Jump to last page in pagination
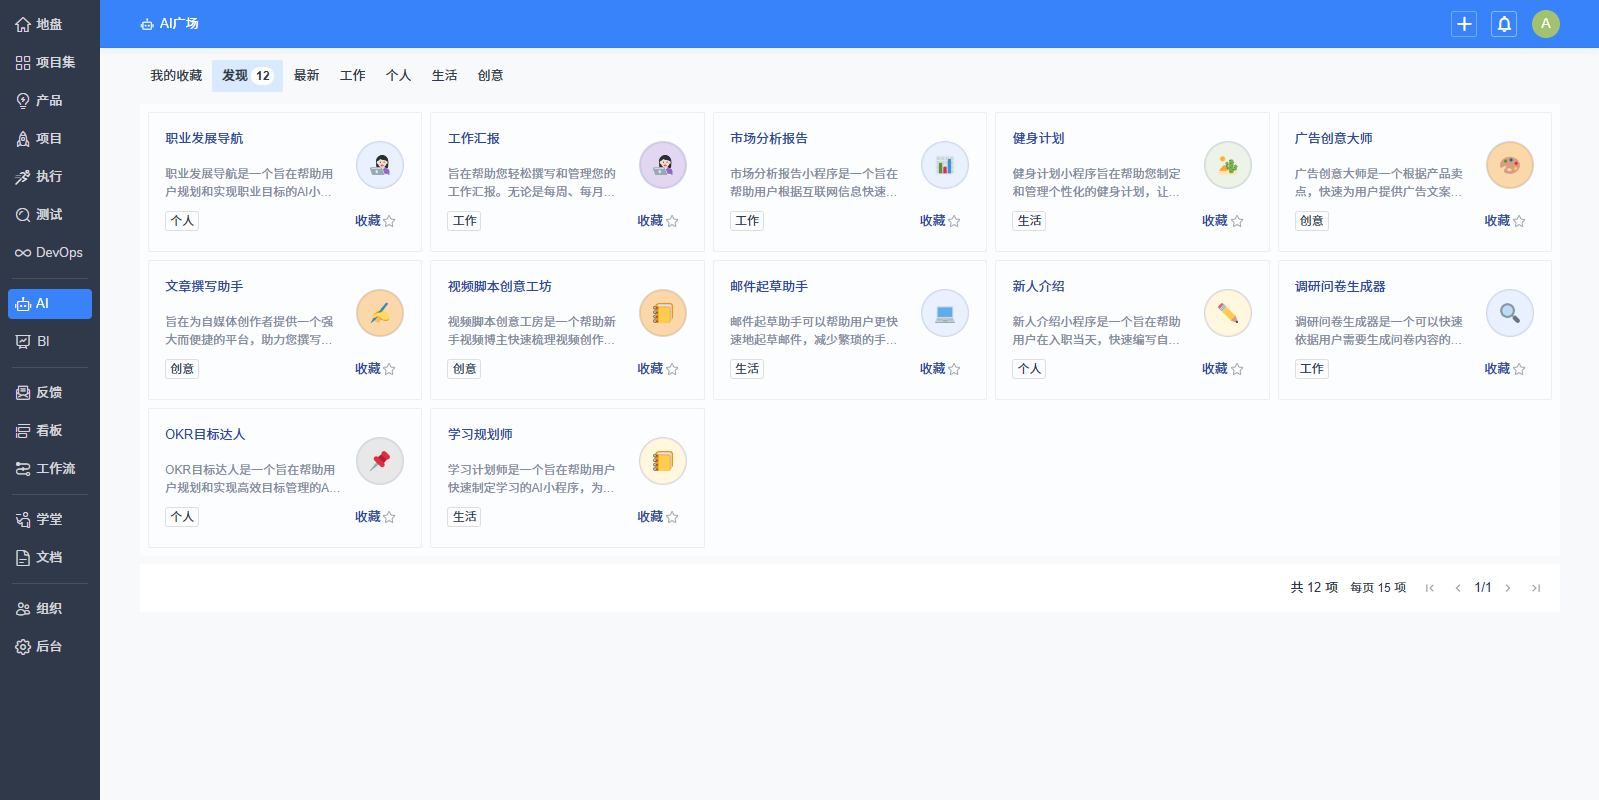1599x800 pixels. 1536,588
